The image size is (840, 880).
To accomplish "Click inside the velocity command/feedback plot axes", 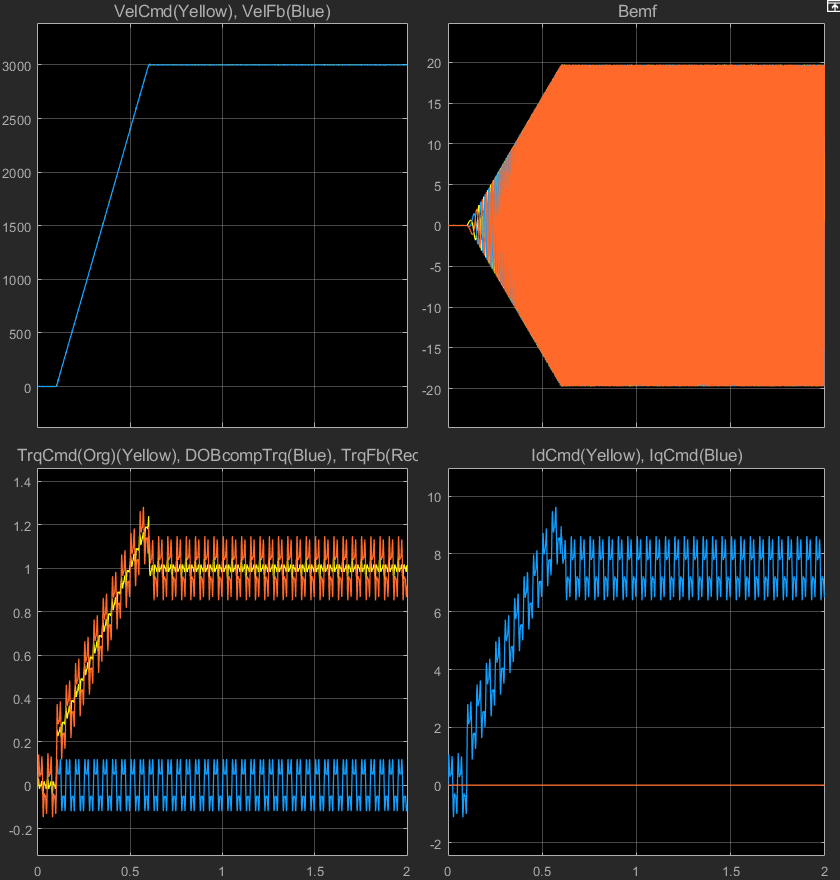I will tap(222, 225).
